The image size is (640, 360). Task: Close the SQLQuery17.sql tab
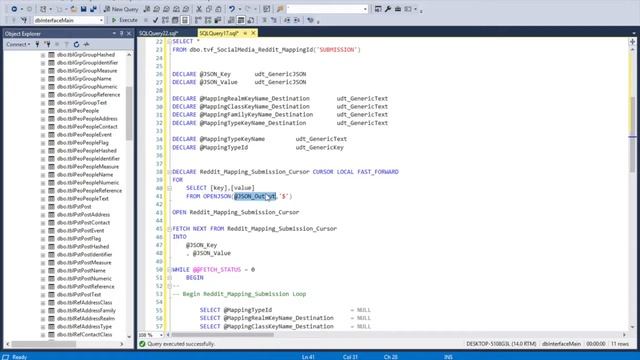click(253, 33)
